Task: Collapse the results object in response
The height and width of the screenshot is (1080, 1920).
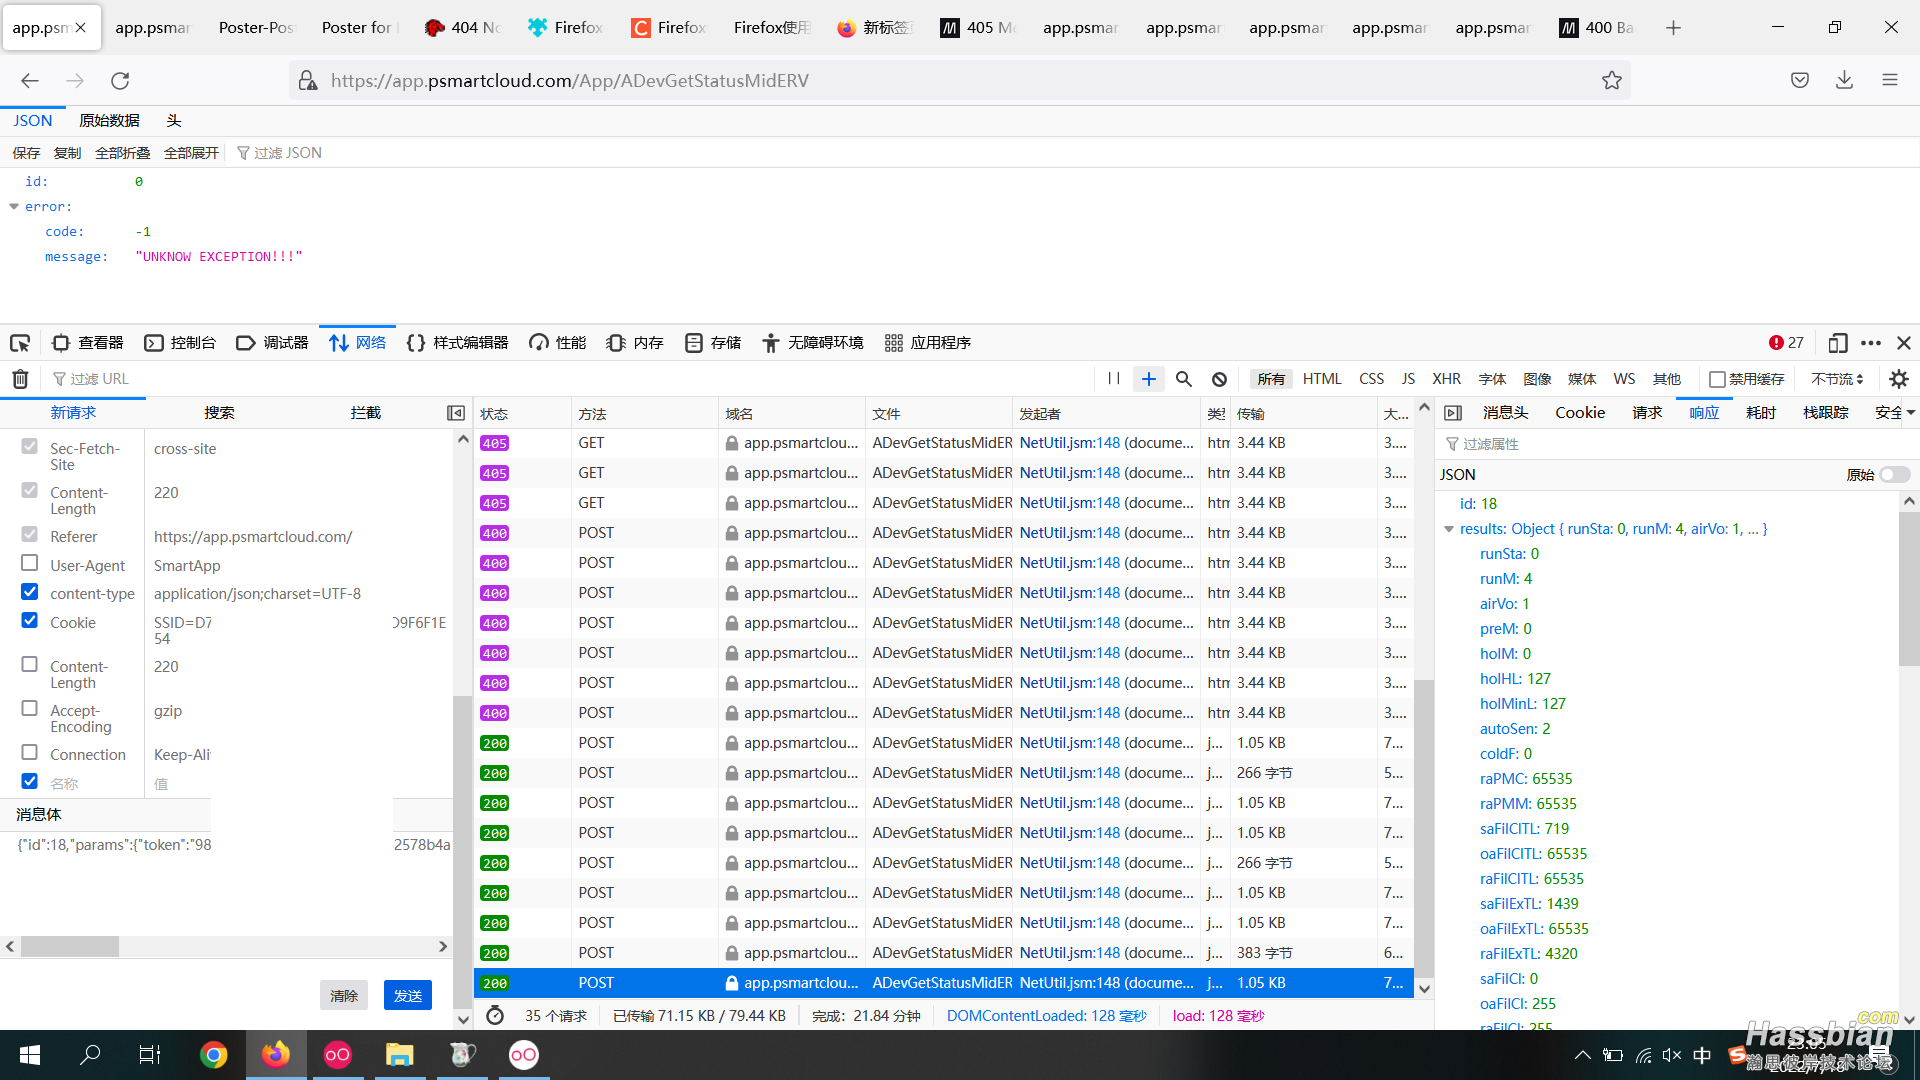Action: click(1449, 529)
